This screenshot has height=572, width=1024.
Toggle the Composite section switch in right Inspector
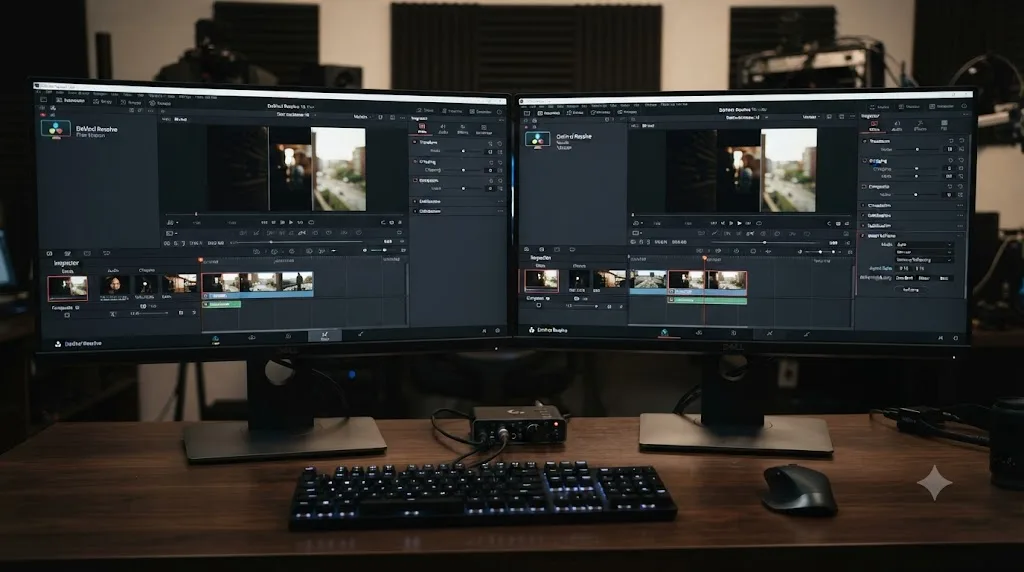point(865,187)
